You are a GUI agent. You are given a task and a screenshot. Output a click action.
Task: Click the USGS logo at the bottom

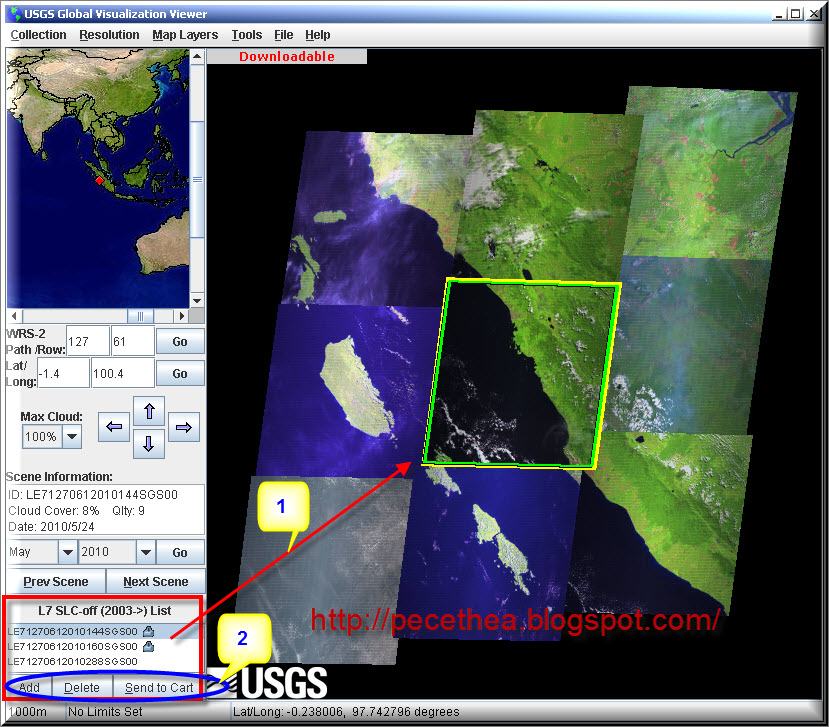[281, 683]
